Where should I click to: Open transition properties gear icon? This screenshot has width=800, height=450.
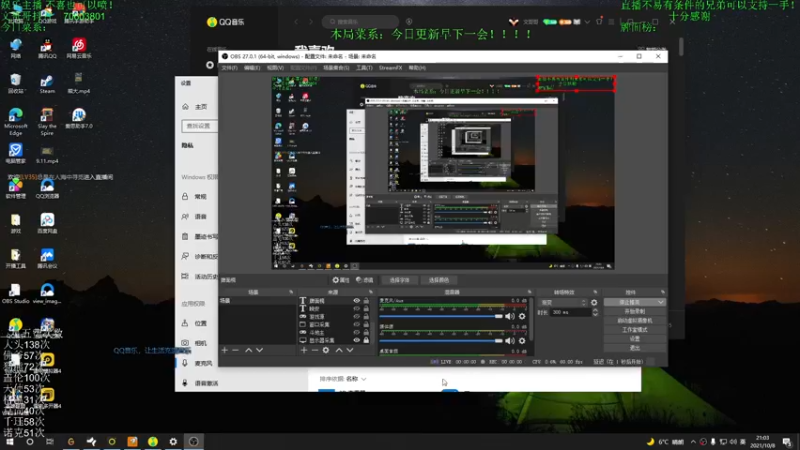(x=594, y=303)
